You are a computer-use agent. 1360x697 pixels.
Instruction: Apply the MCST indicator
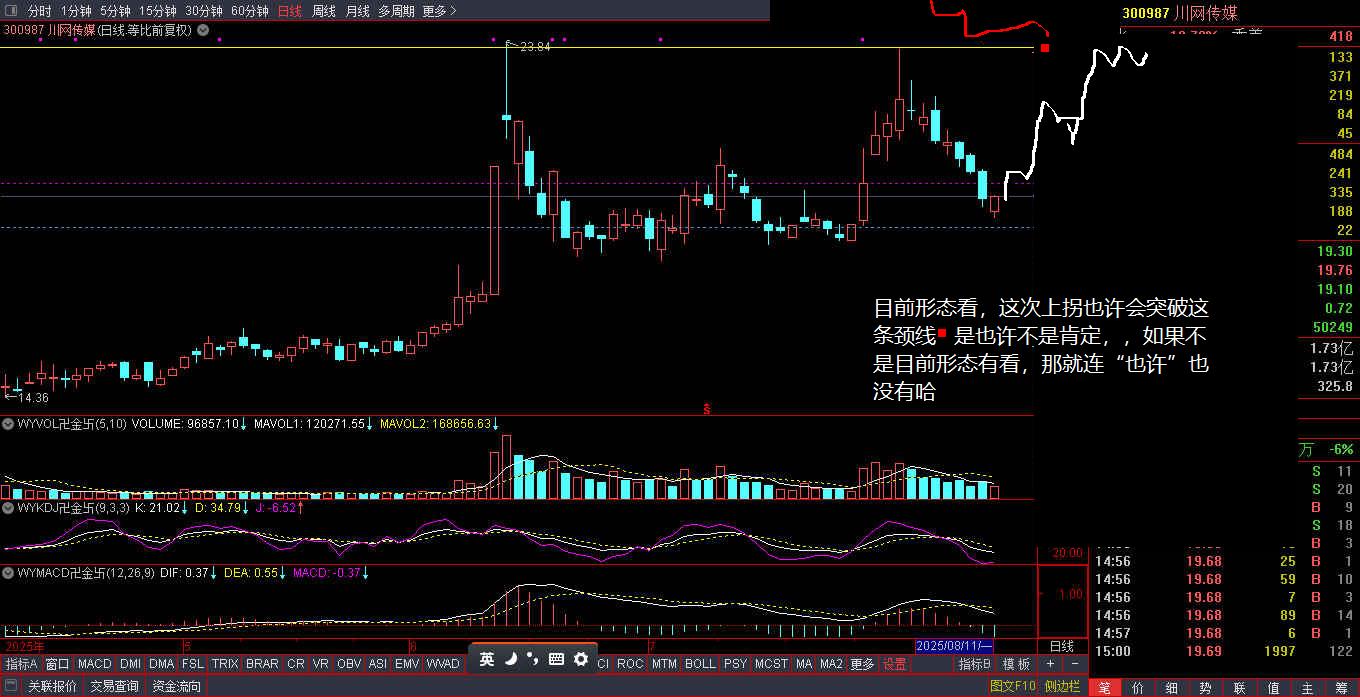tap(771, 664)
